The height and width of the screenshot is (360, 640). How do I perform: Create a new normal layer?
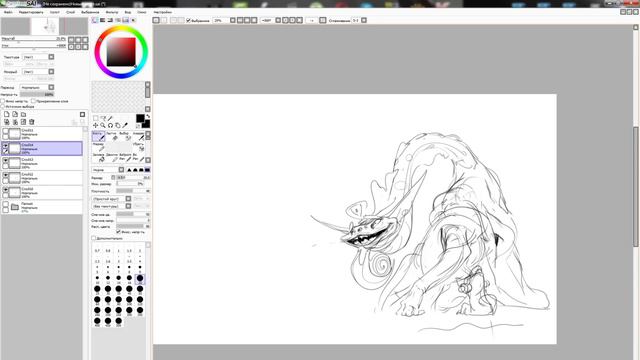click(7, 114)
